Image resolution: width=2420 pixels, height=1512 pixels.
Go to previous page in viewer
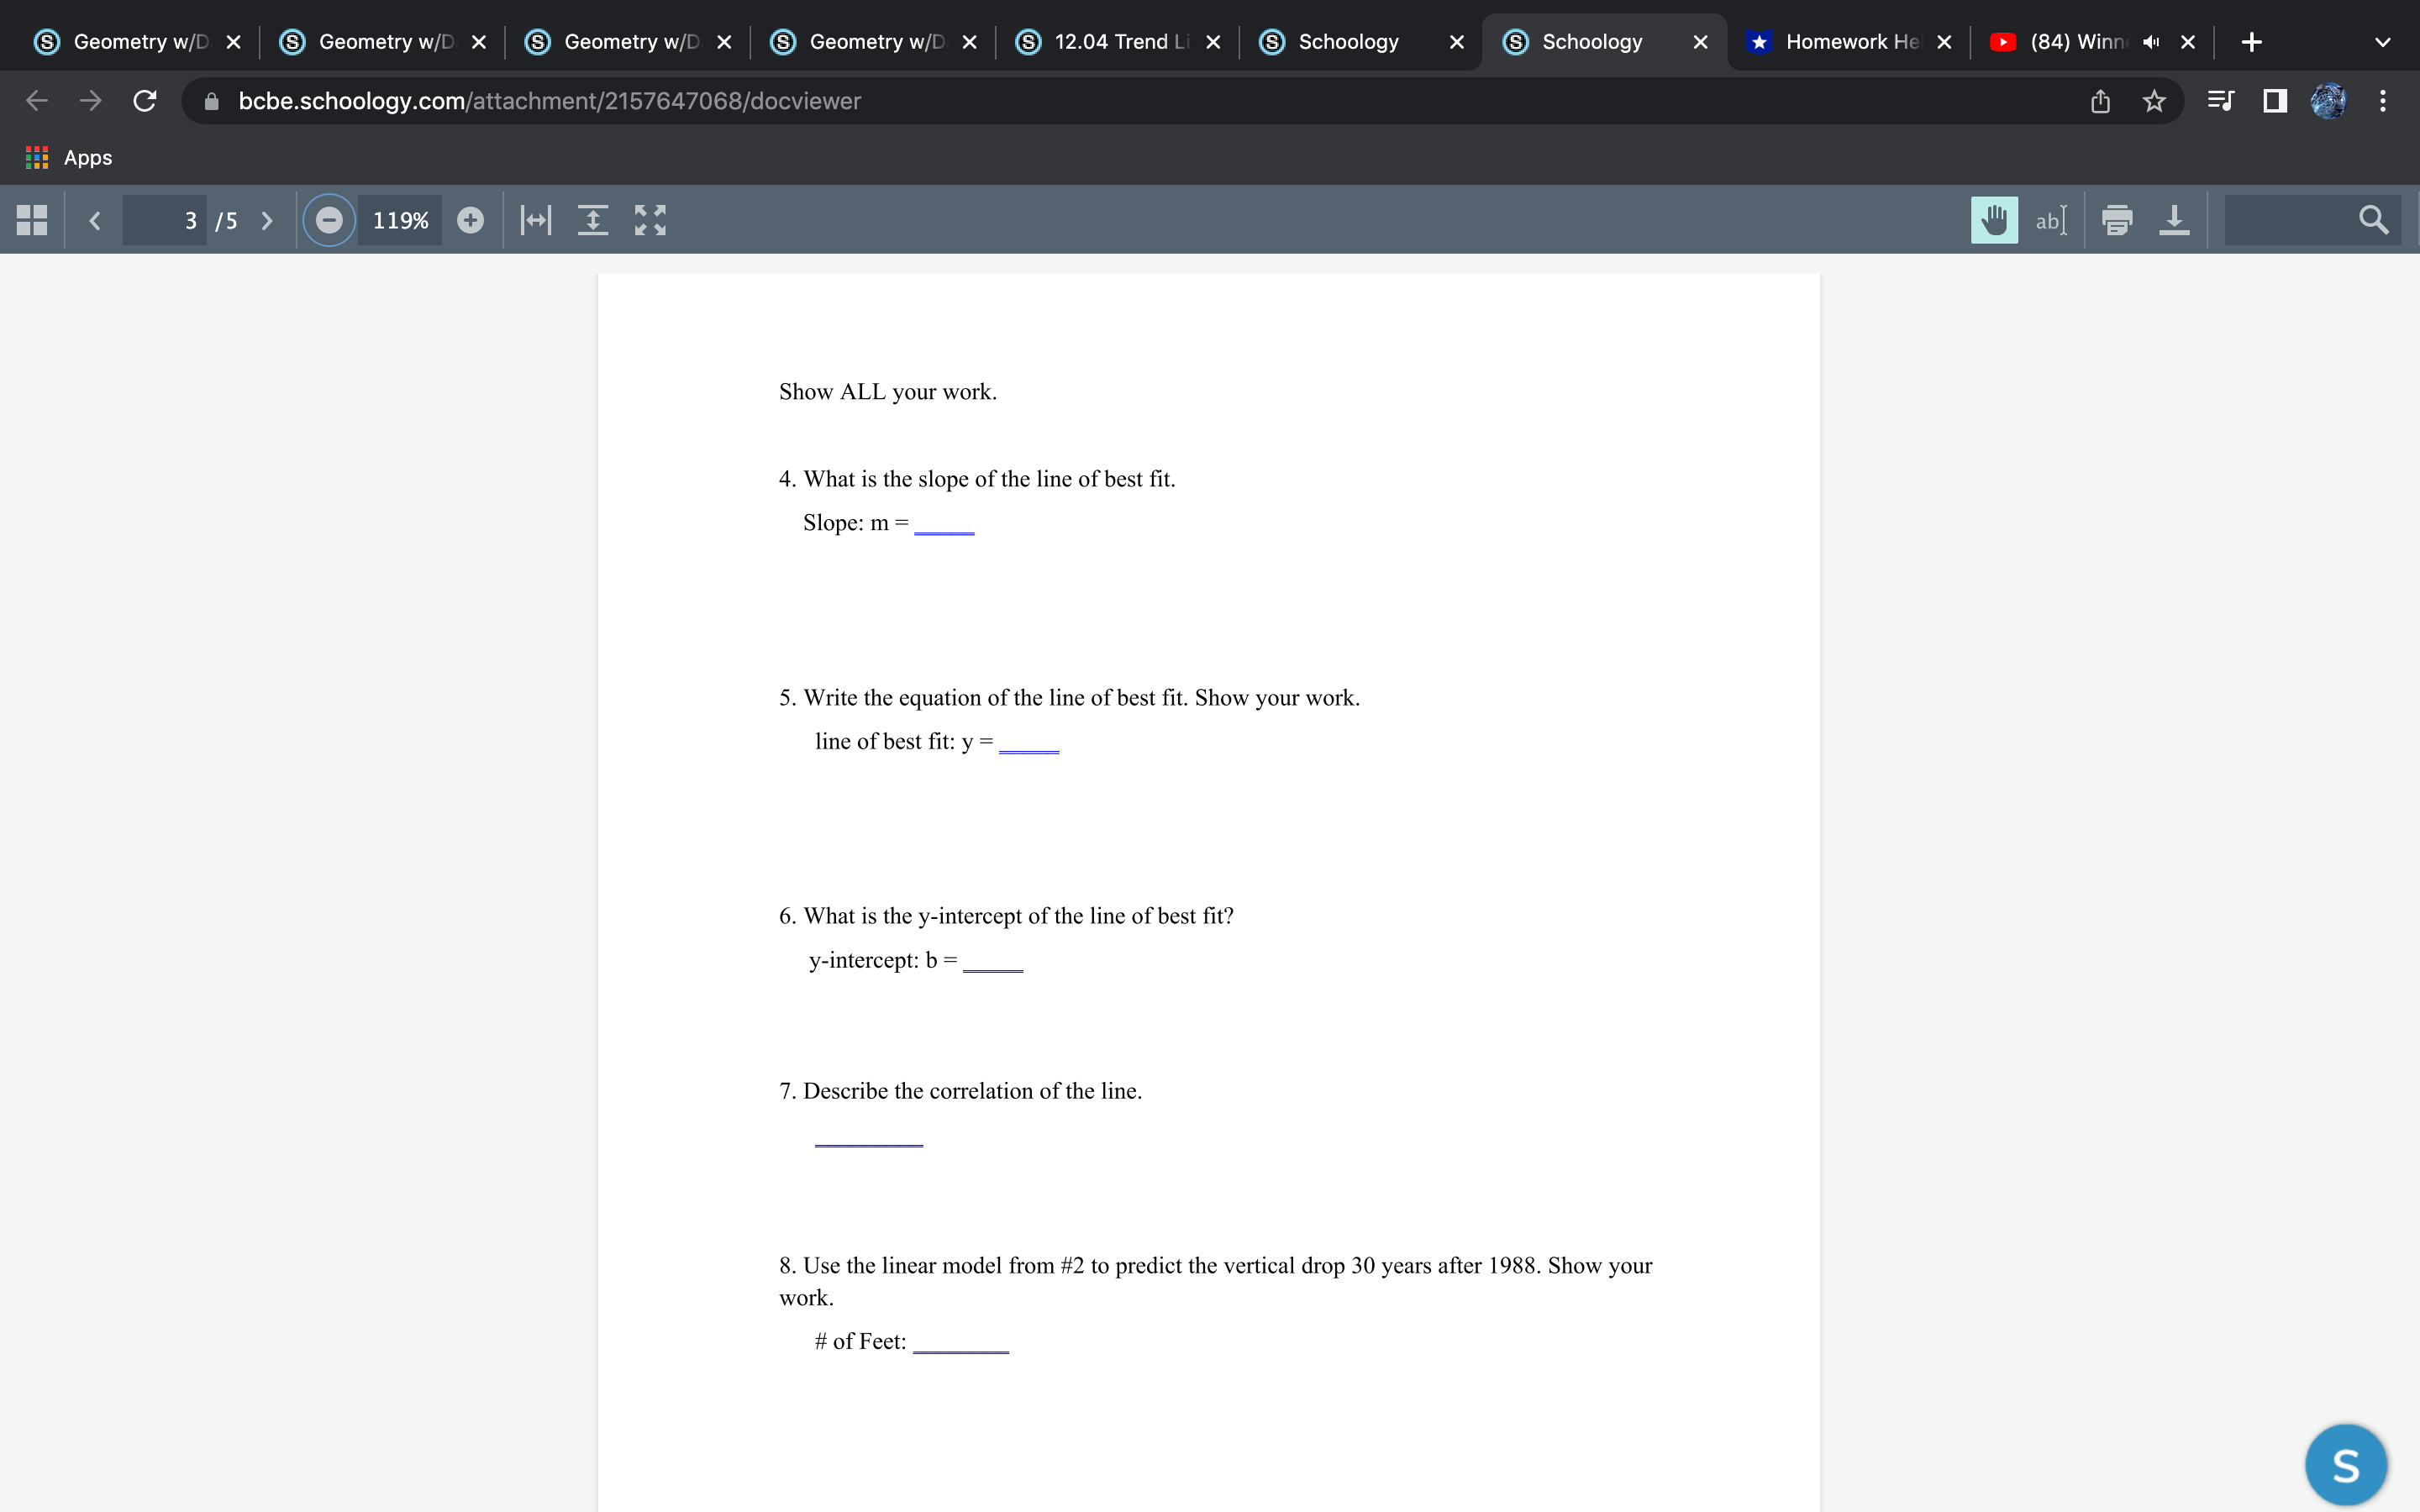(x=95, y=220)
